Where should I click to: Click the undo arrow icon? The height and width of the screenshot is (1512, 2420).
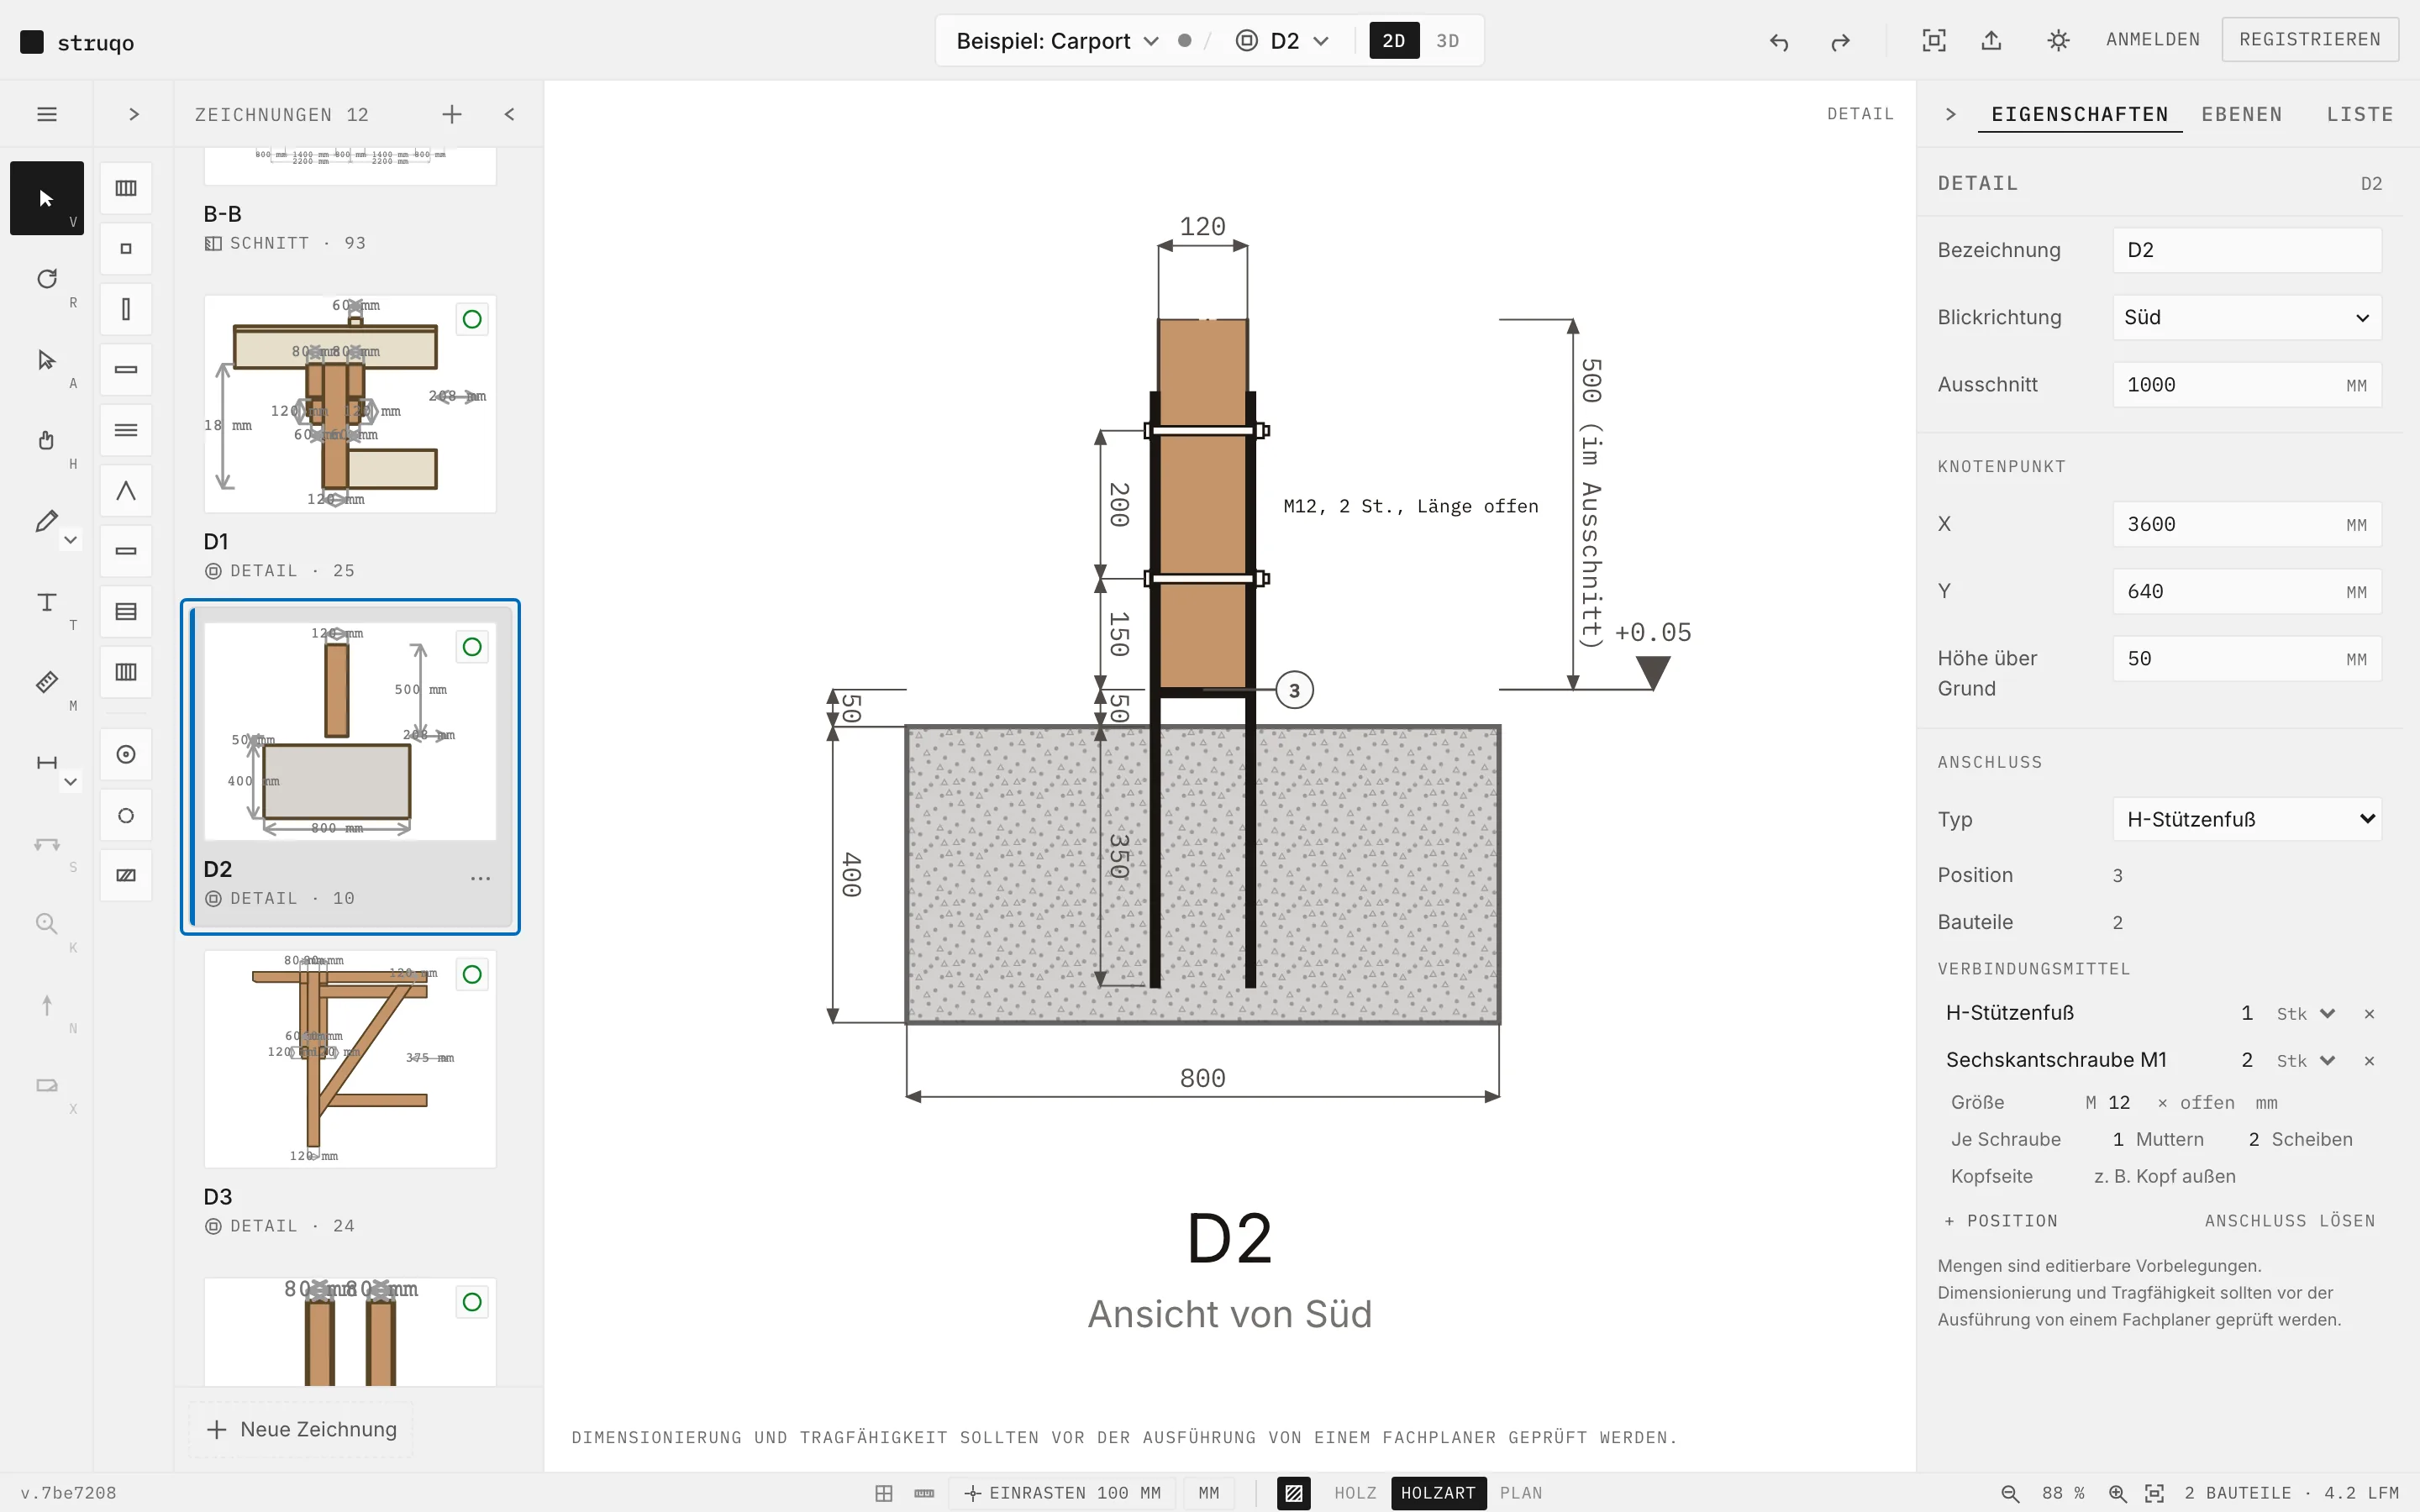click(x=1778, y=41)
